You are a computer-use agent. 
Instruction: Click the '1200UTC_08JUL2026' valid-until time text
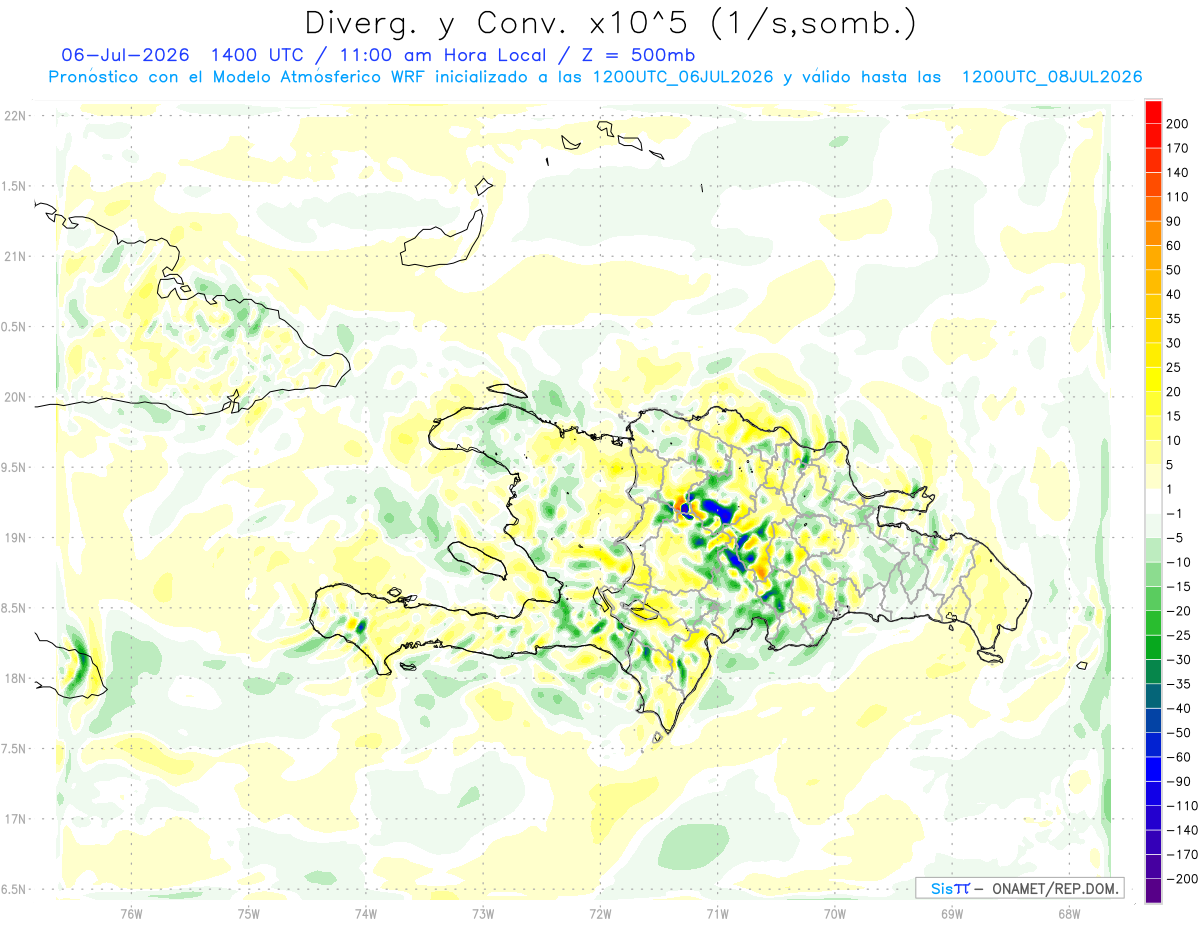tap(1052, 77)
